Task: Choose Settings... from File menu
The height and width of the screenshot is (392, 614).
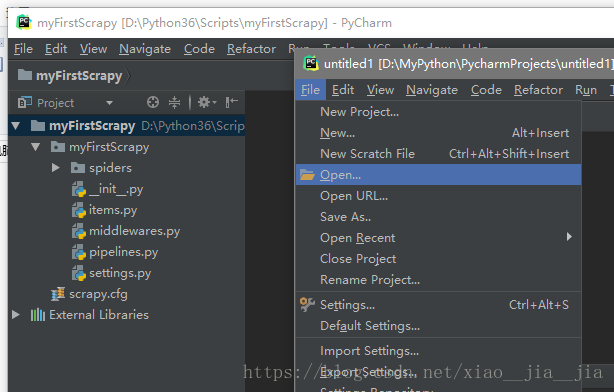Action: [438, 305]
